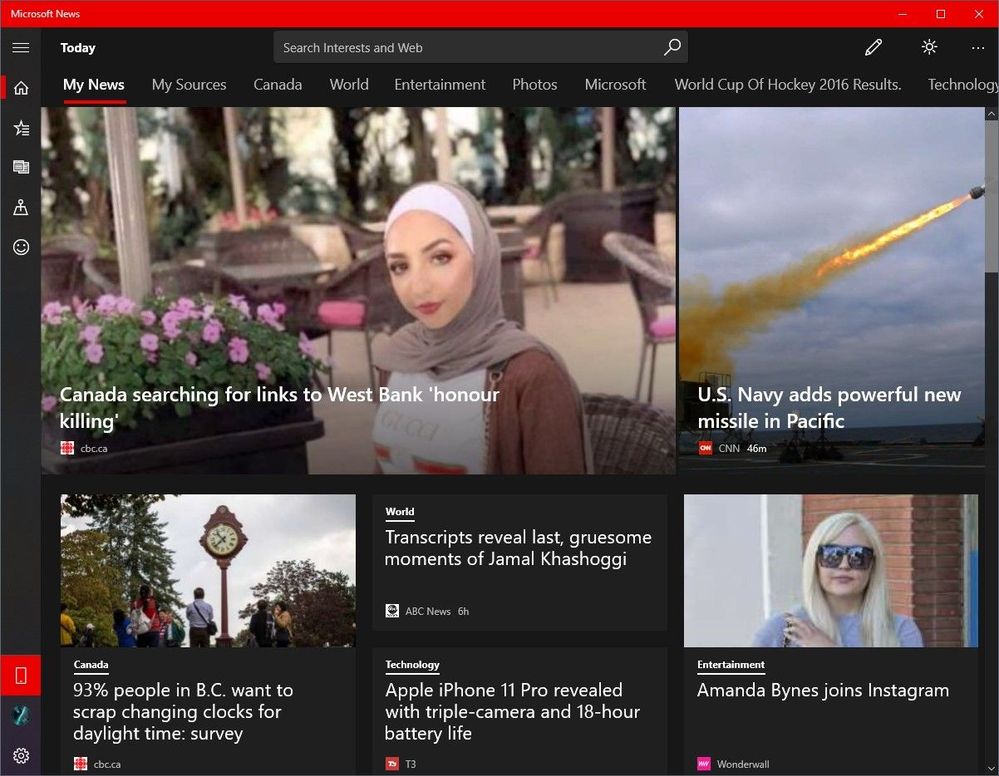Click the Technology category label on card
Image resolution: width=999 pixels, height=776 pixels.
tap(412, 665)
